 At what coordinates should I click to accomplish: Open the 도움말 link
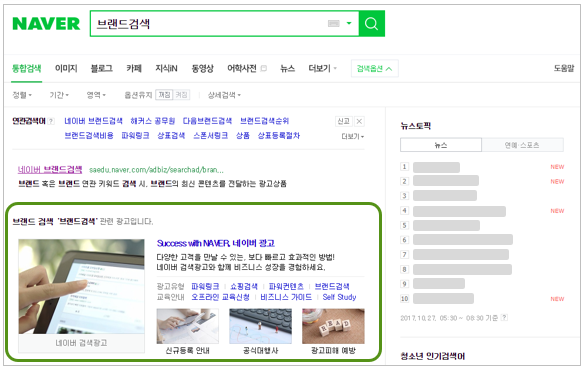564,68
